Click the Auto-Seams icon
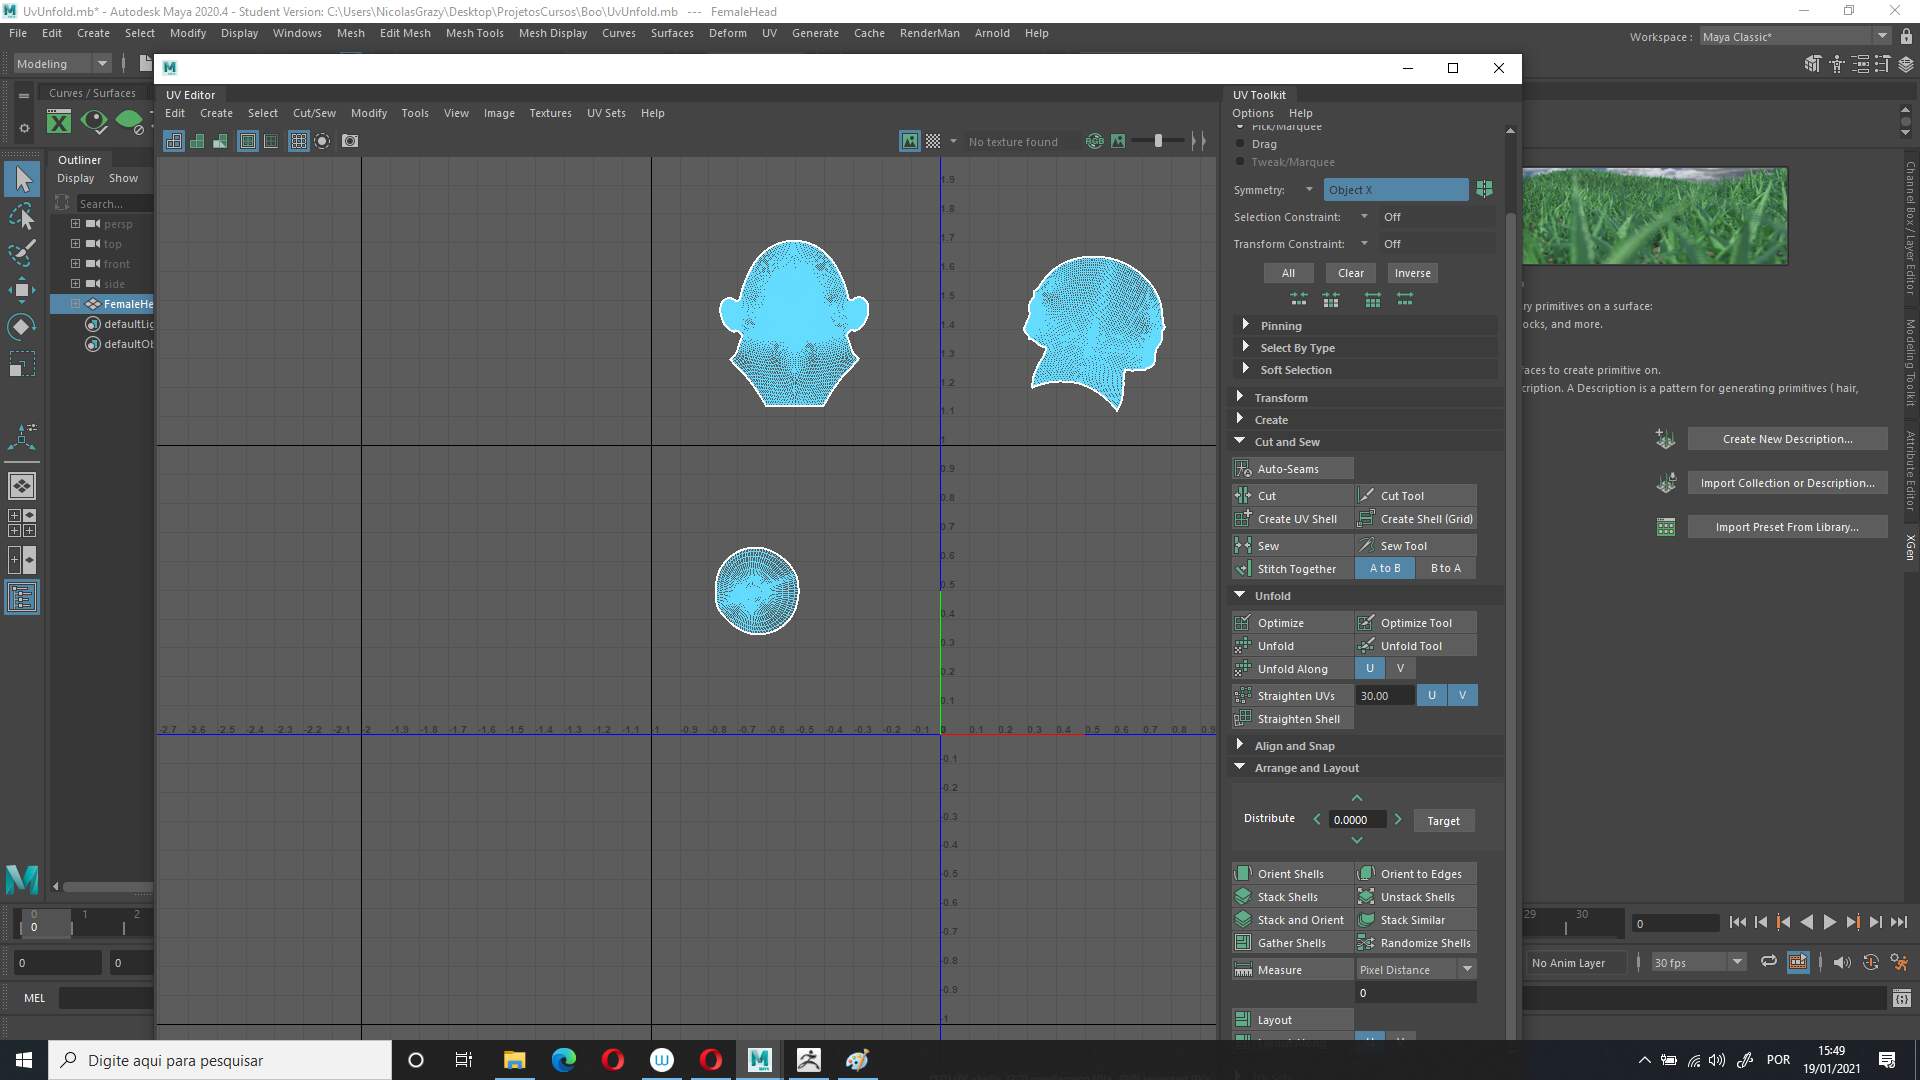This screenshot has height=1080, width=1920. (x=1243, y=468)
